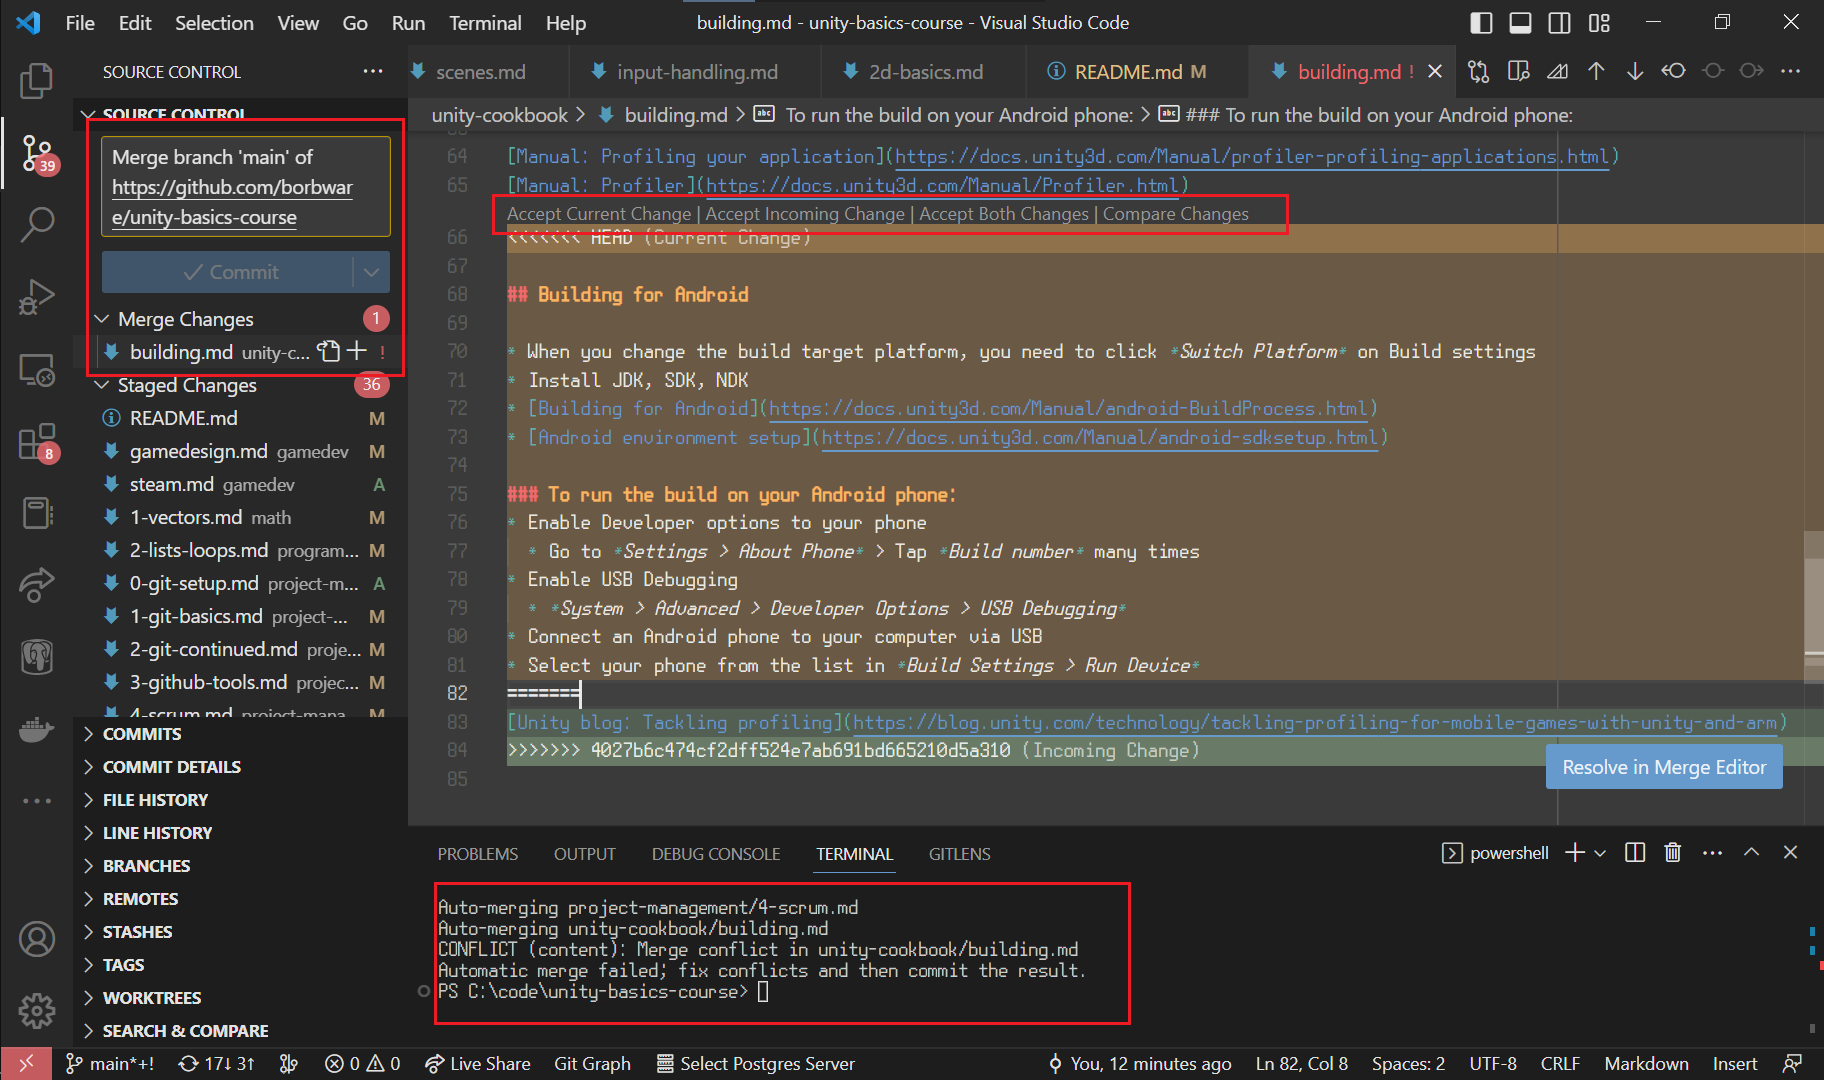This screenshot has height=1080, width=1824.
Task: Click errors and warnings count in status bar
Action: [x=362, y=1064]
